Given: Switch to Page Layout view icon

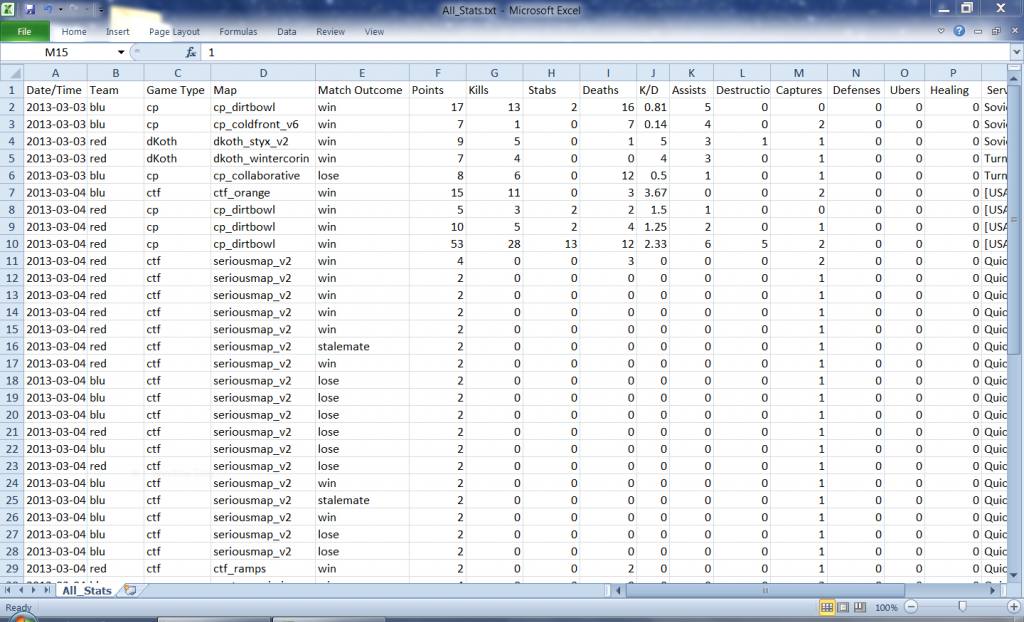Looking at the screenshot, I should pos(843,607).
